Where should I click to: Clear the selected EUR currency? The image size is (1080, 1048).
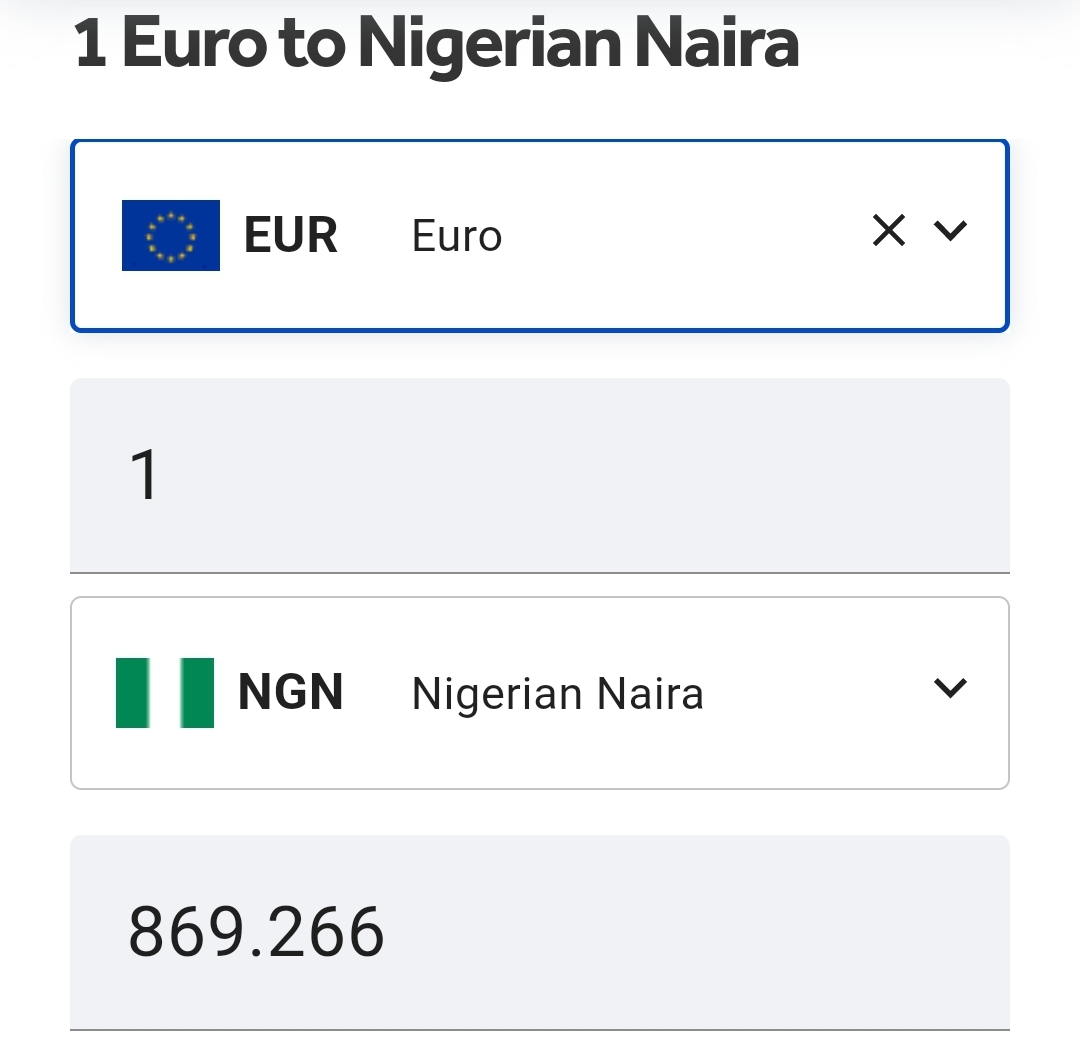pos(888,232)
